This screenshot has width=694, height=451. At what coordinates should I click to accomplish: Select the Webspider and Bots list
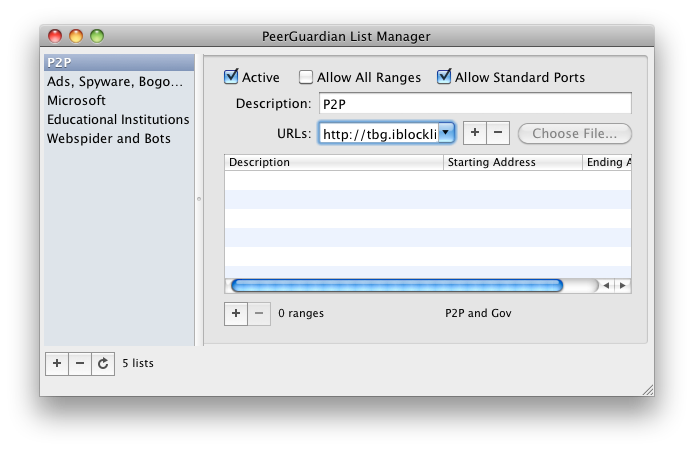(x=119, y=139)
